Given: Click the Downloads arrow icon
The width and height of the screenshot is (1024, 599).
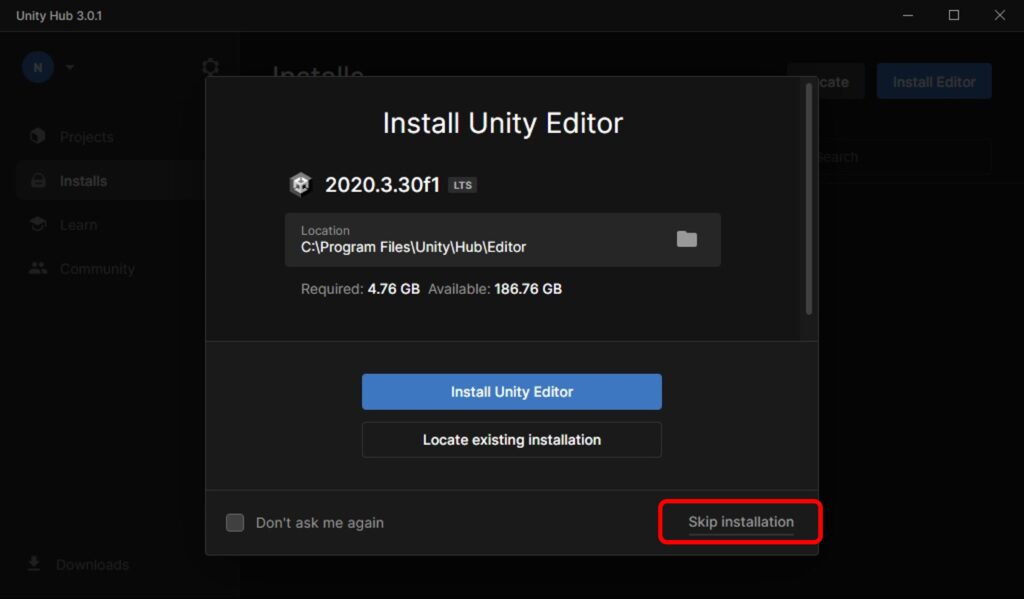Looking at the screenshot, I should pyautogui.click(x=34, y=564).
